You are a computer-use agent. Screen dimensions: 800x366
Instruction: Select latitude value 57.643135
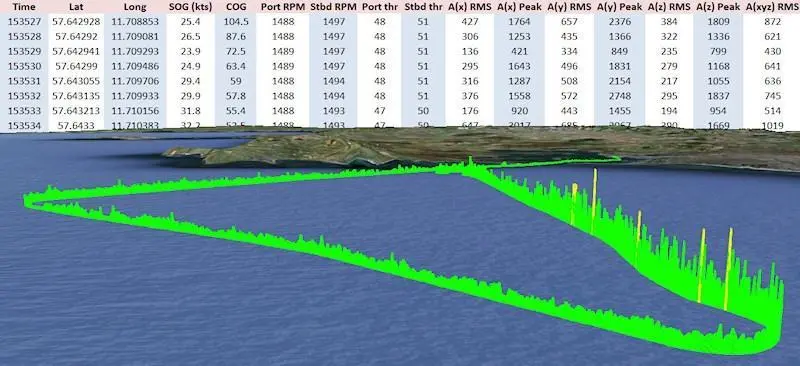76,96
